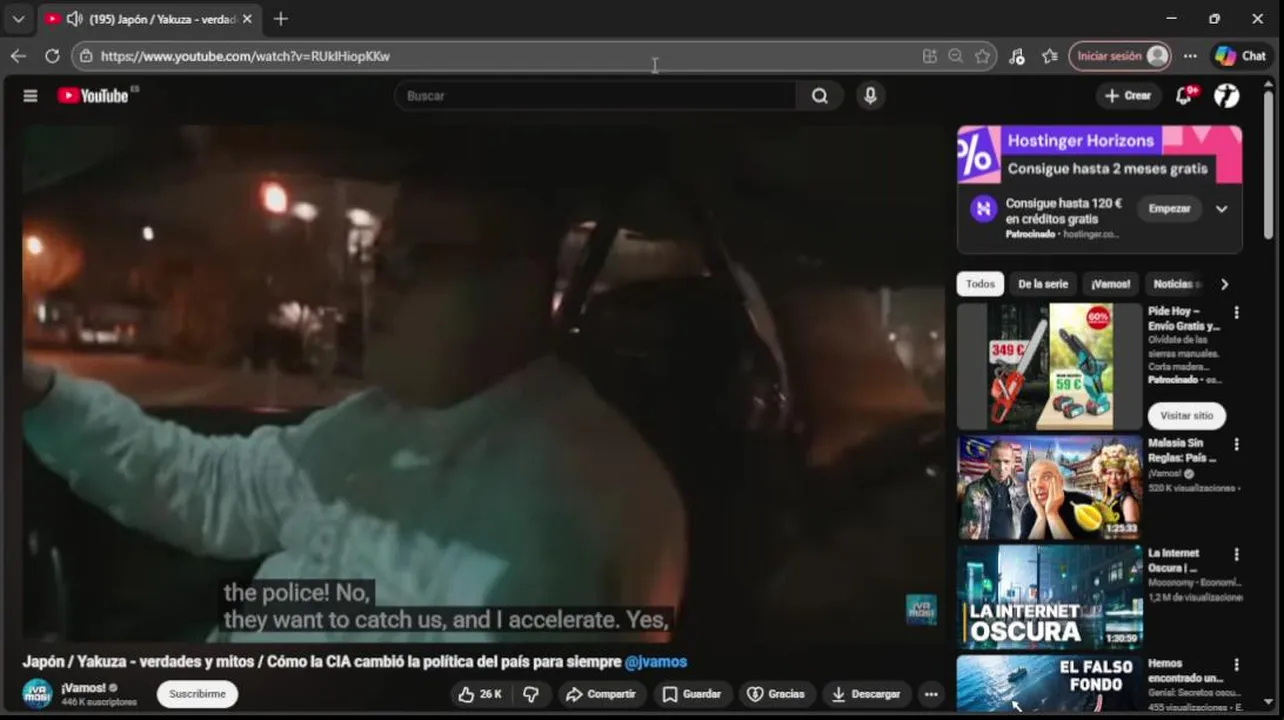Click the YouTube search field Buscar
This screenshot has height=720, width=1284.
pos(596,96)
